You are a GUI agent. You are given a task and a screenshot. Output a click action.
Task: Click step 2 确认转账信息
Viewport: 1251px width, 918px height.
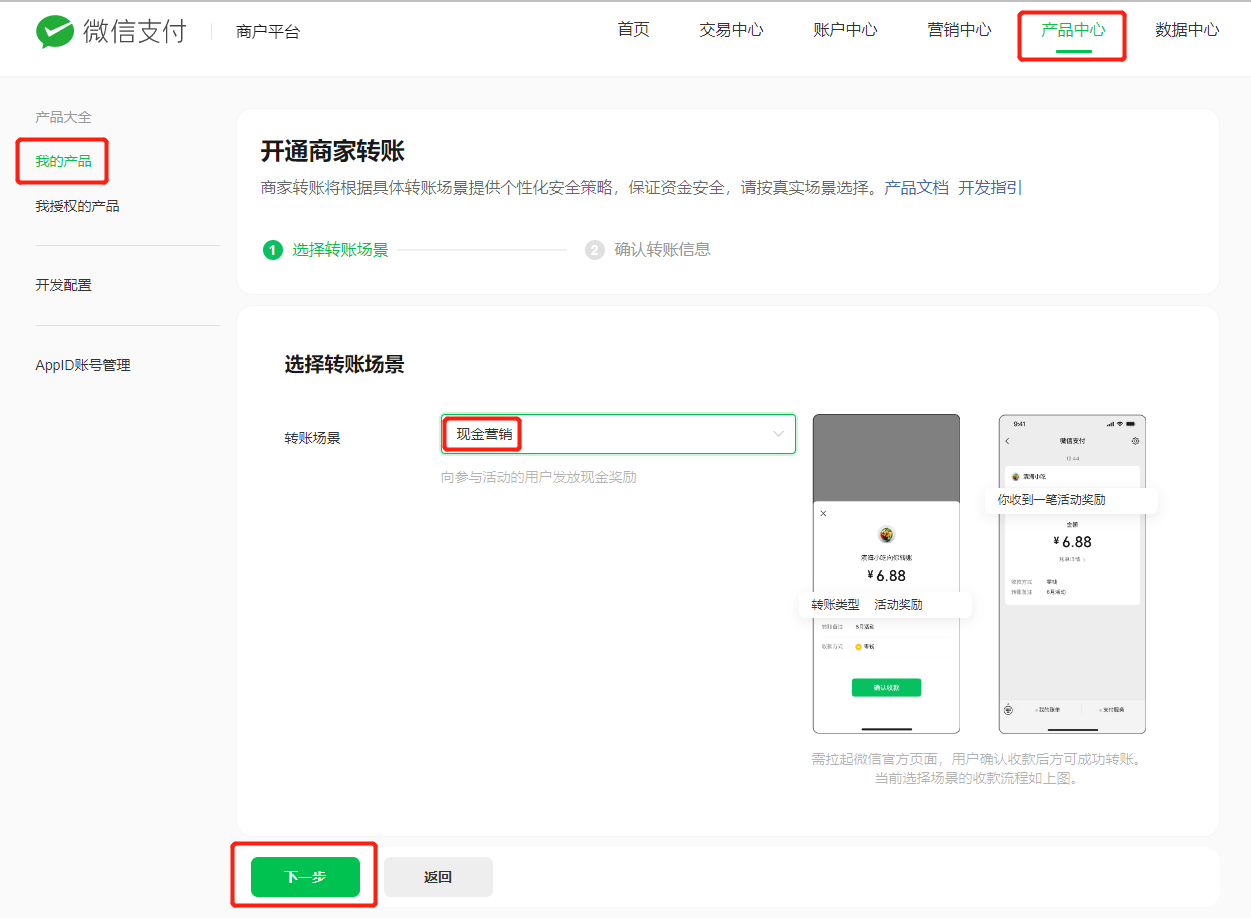[648, 250]
